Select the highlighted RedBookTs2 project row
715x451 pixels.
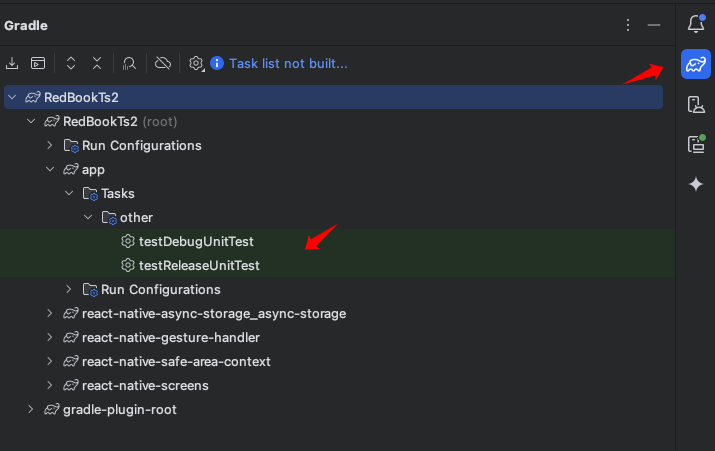333,97
